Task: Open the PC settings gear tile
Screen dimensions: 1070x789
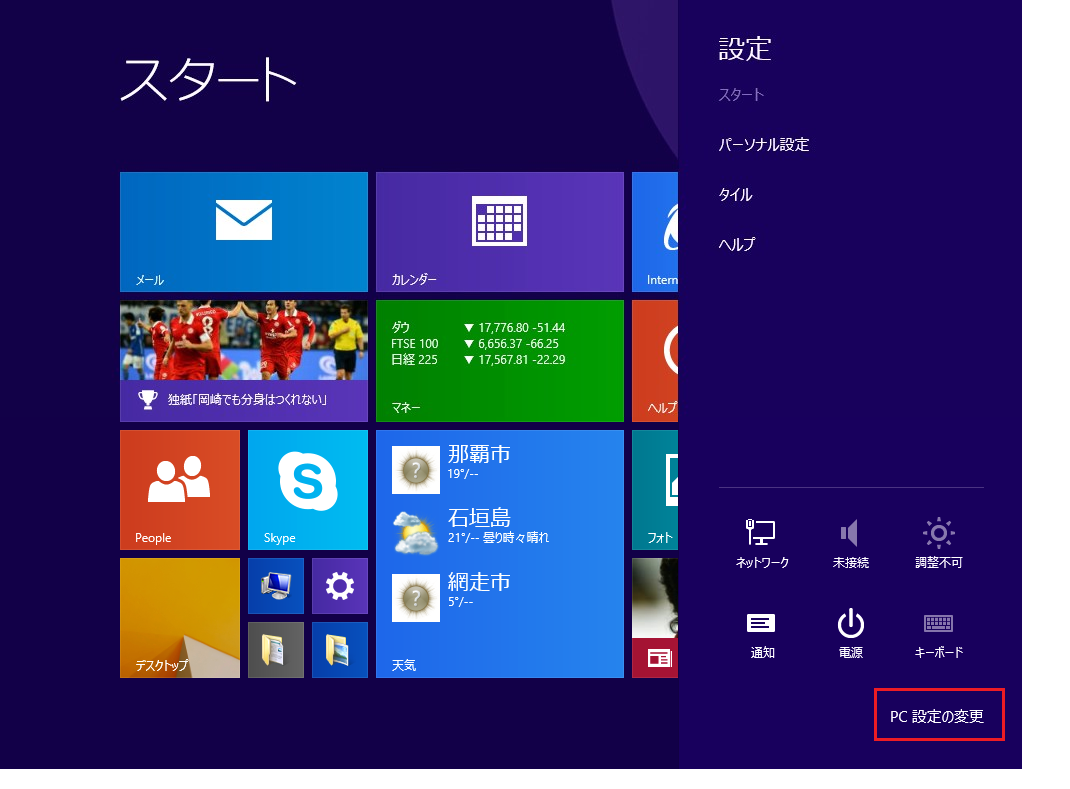Action: [340, 586]
